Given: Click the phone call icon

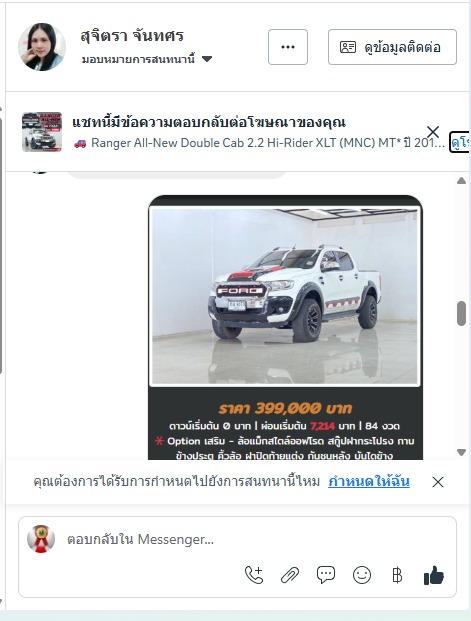Looking at the screenshot, I should 254,575.
